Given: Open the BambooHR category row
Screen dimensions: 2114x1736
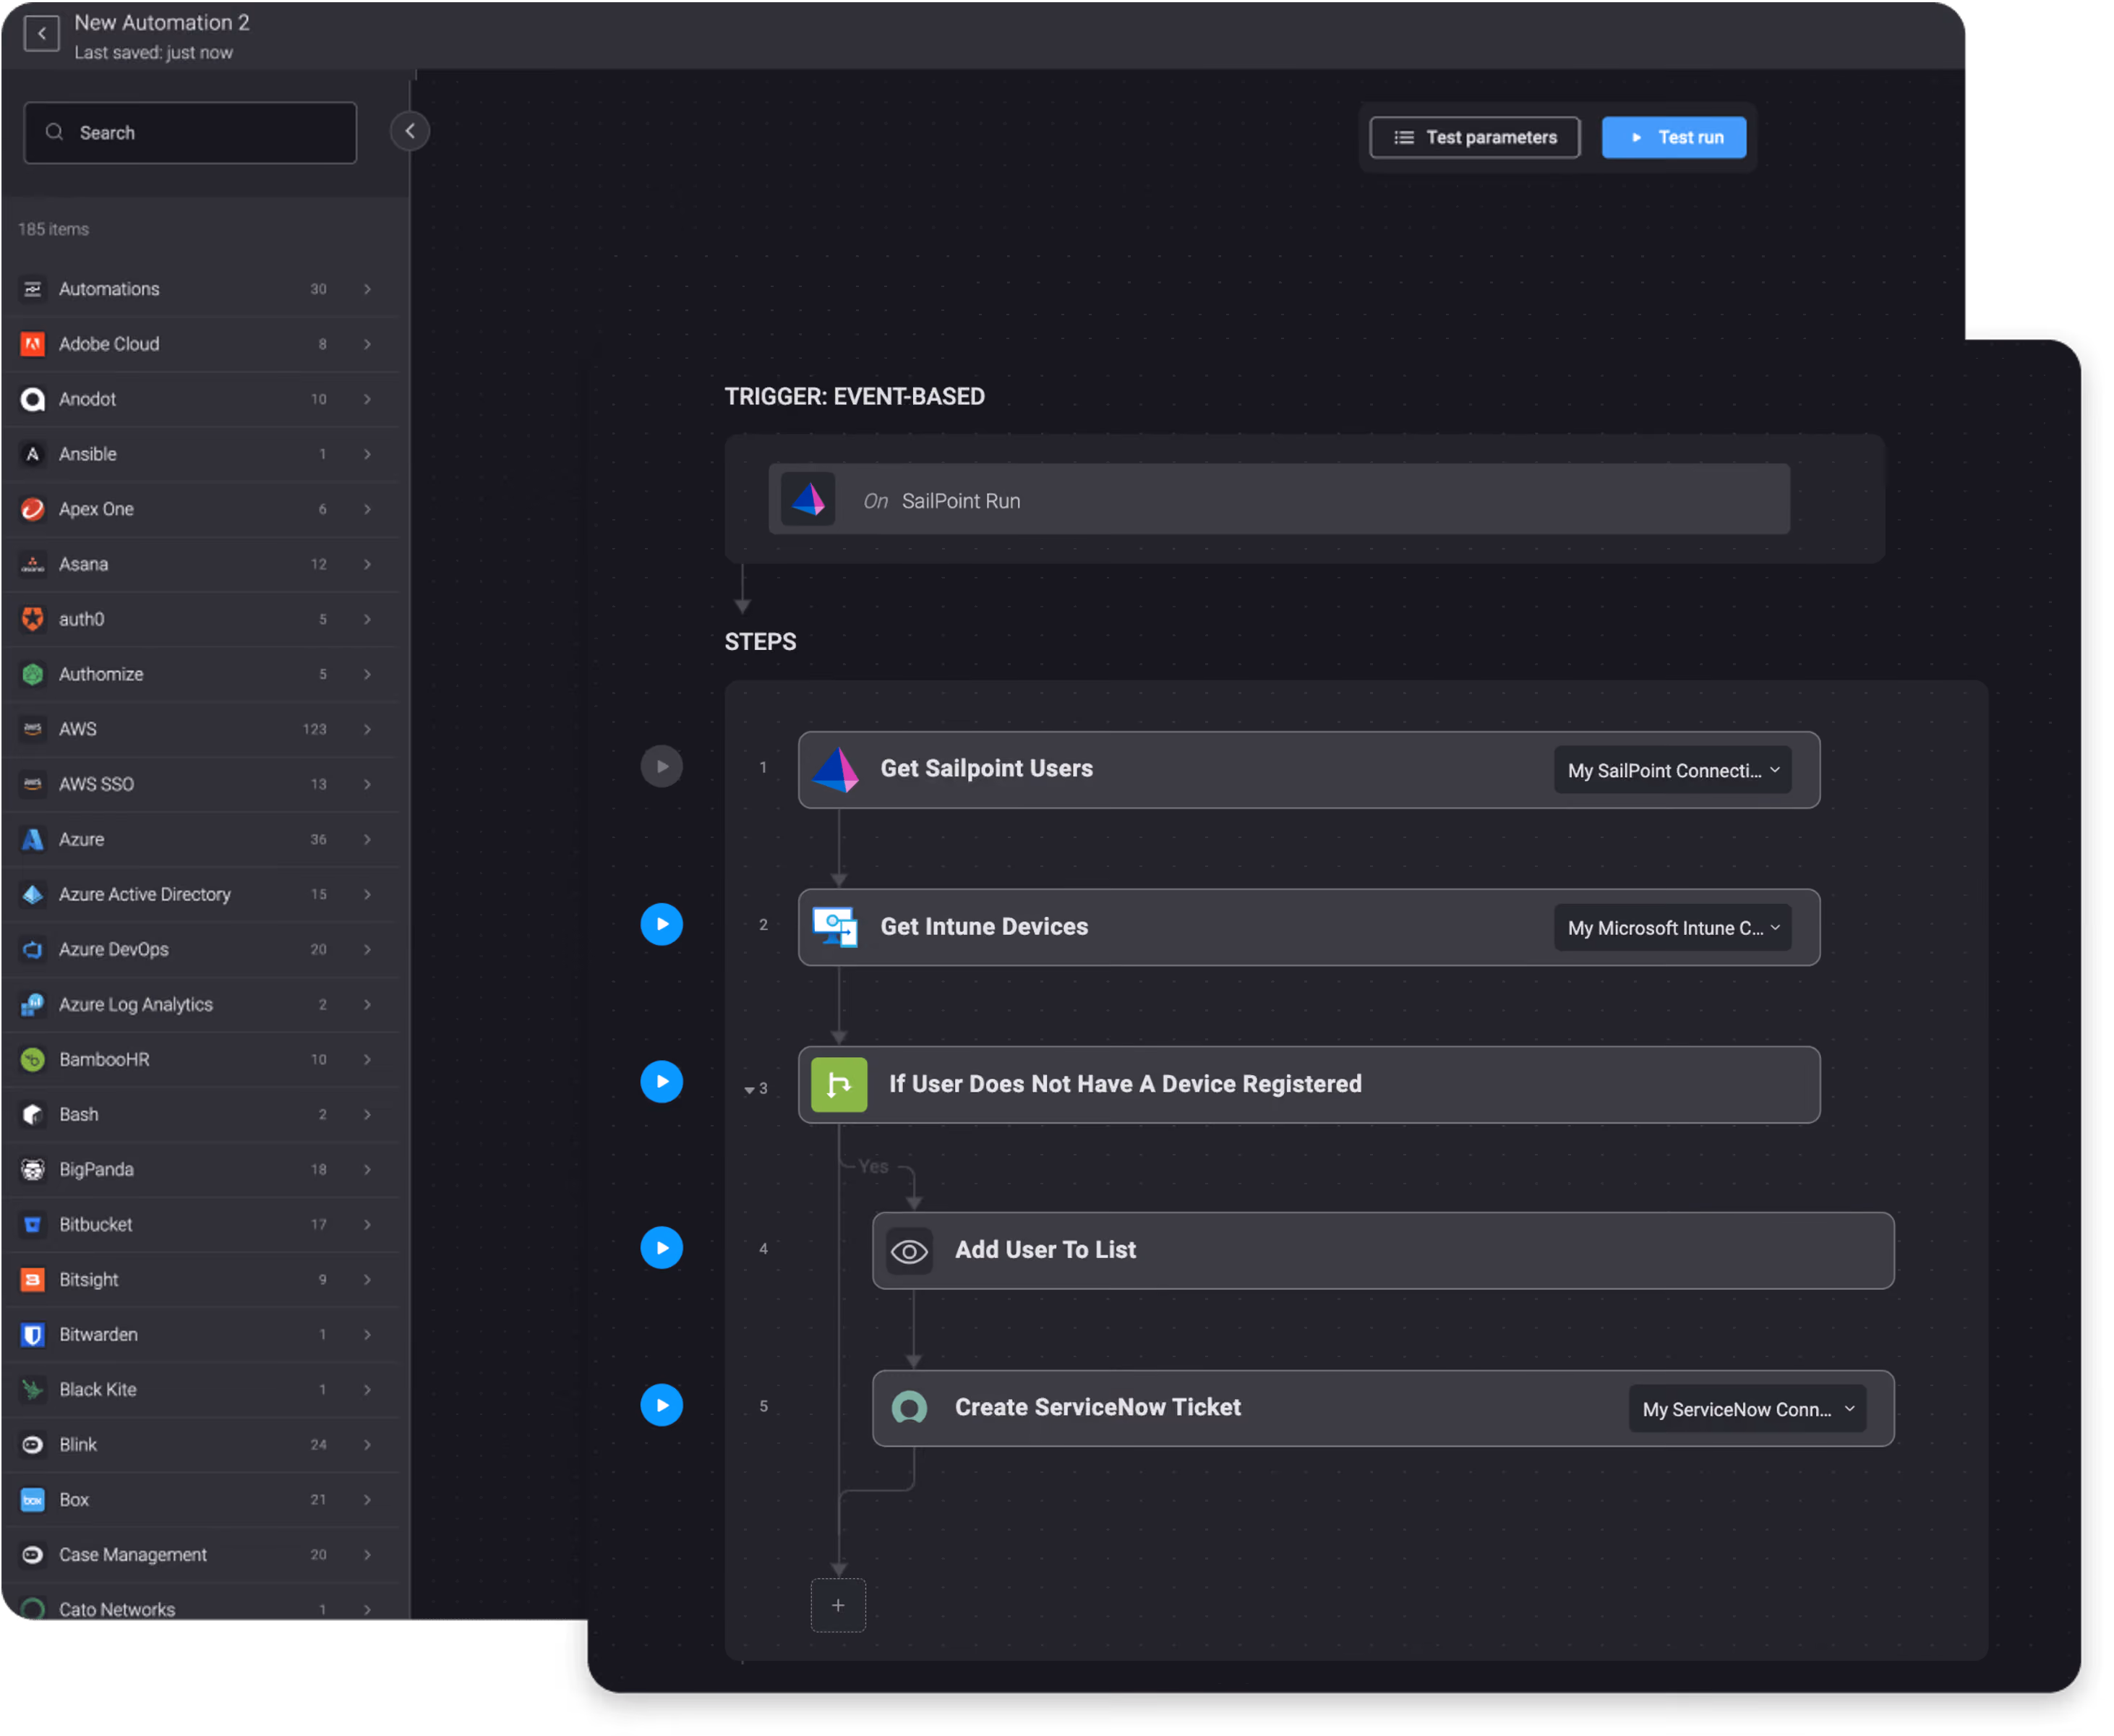Looking at the screenshot, I should click(x=200, y=1059).
